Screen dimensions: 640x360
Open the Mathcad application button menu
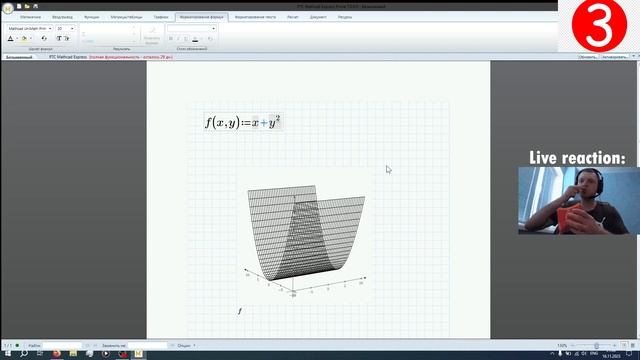[x=7, y=8]
